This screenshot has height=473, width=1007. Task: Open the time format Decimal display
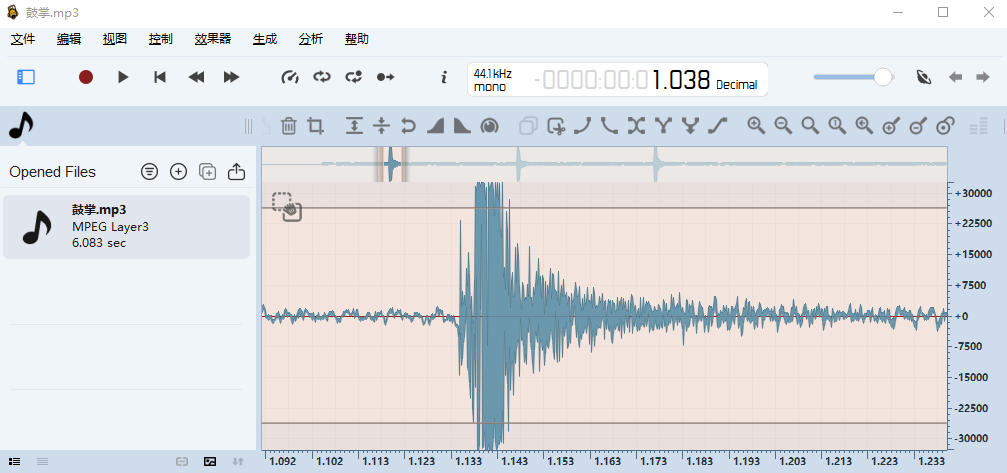pyautogui.click(x=737, y=85)
